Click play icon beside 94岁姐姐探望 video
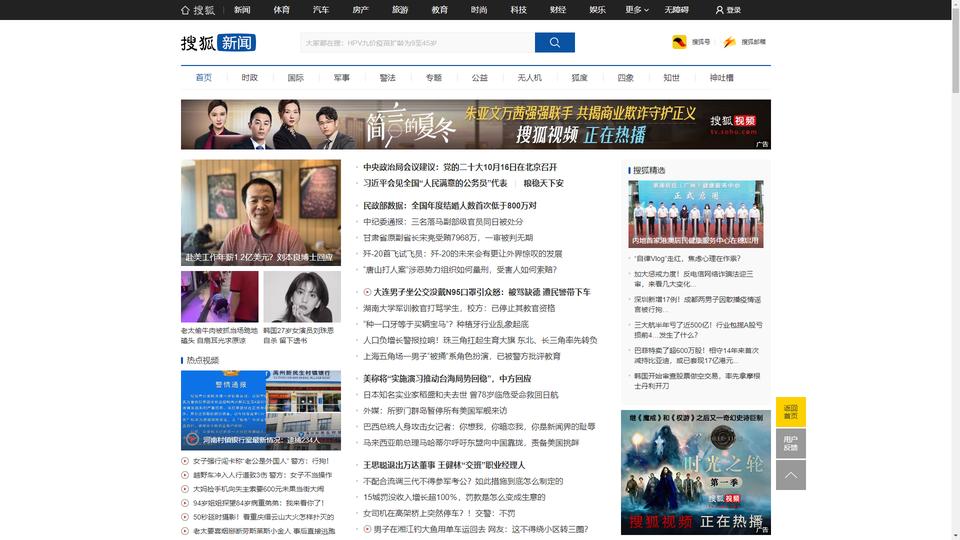Viewport: 960px width, 540px height. point(185,503)
